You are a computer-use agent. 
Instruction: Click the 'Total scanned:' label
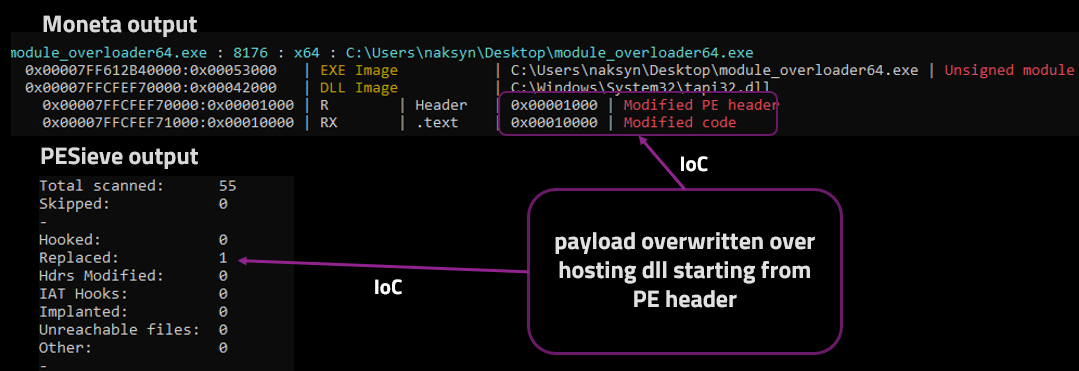point(102,186)
